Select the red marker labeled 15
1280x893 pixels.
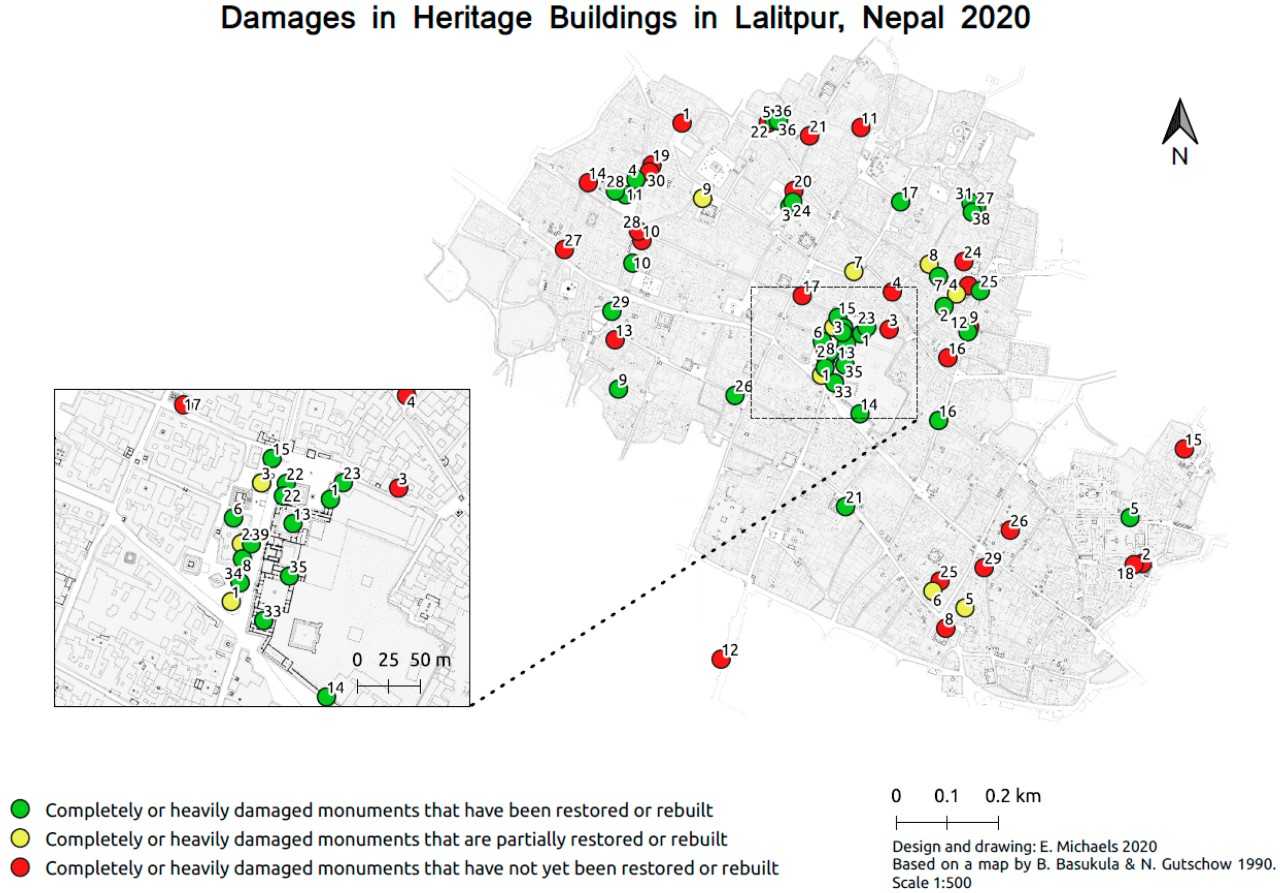click(x=1184, y=449)
